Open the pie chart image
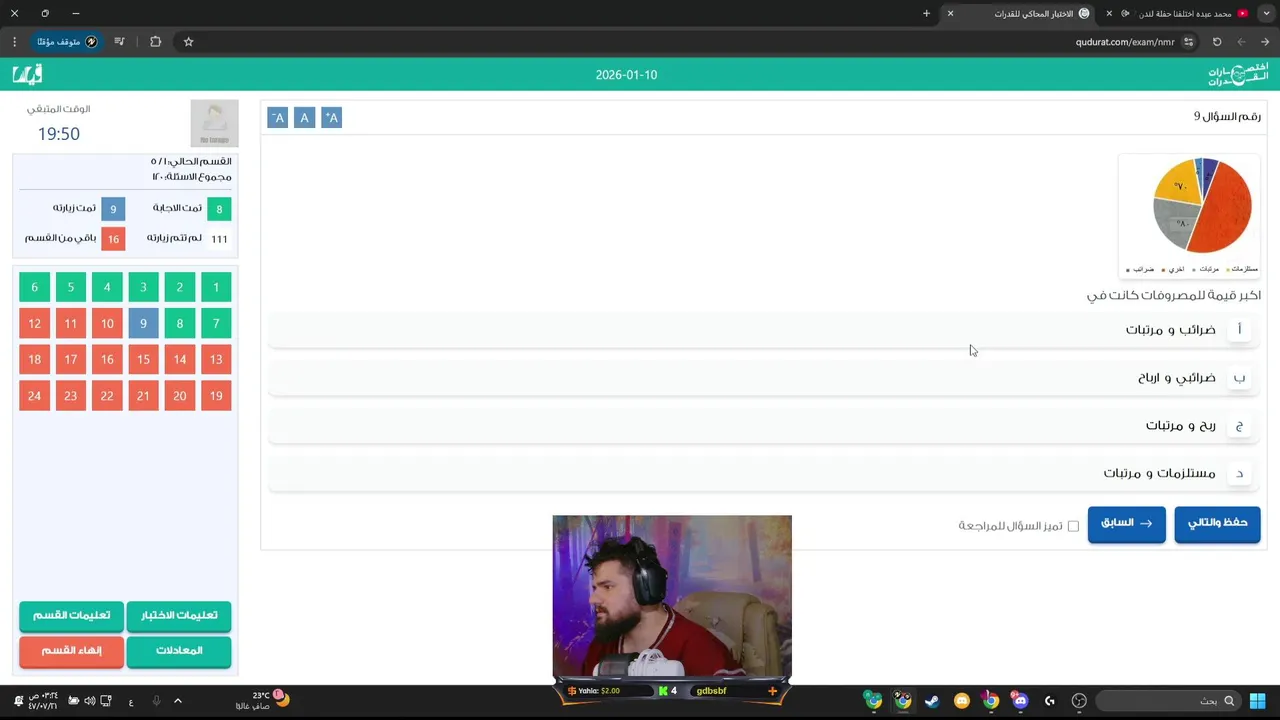The width and height of the screenshot is (1280, 720). click(1190, 214)
